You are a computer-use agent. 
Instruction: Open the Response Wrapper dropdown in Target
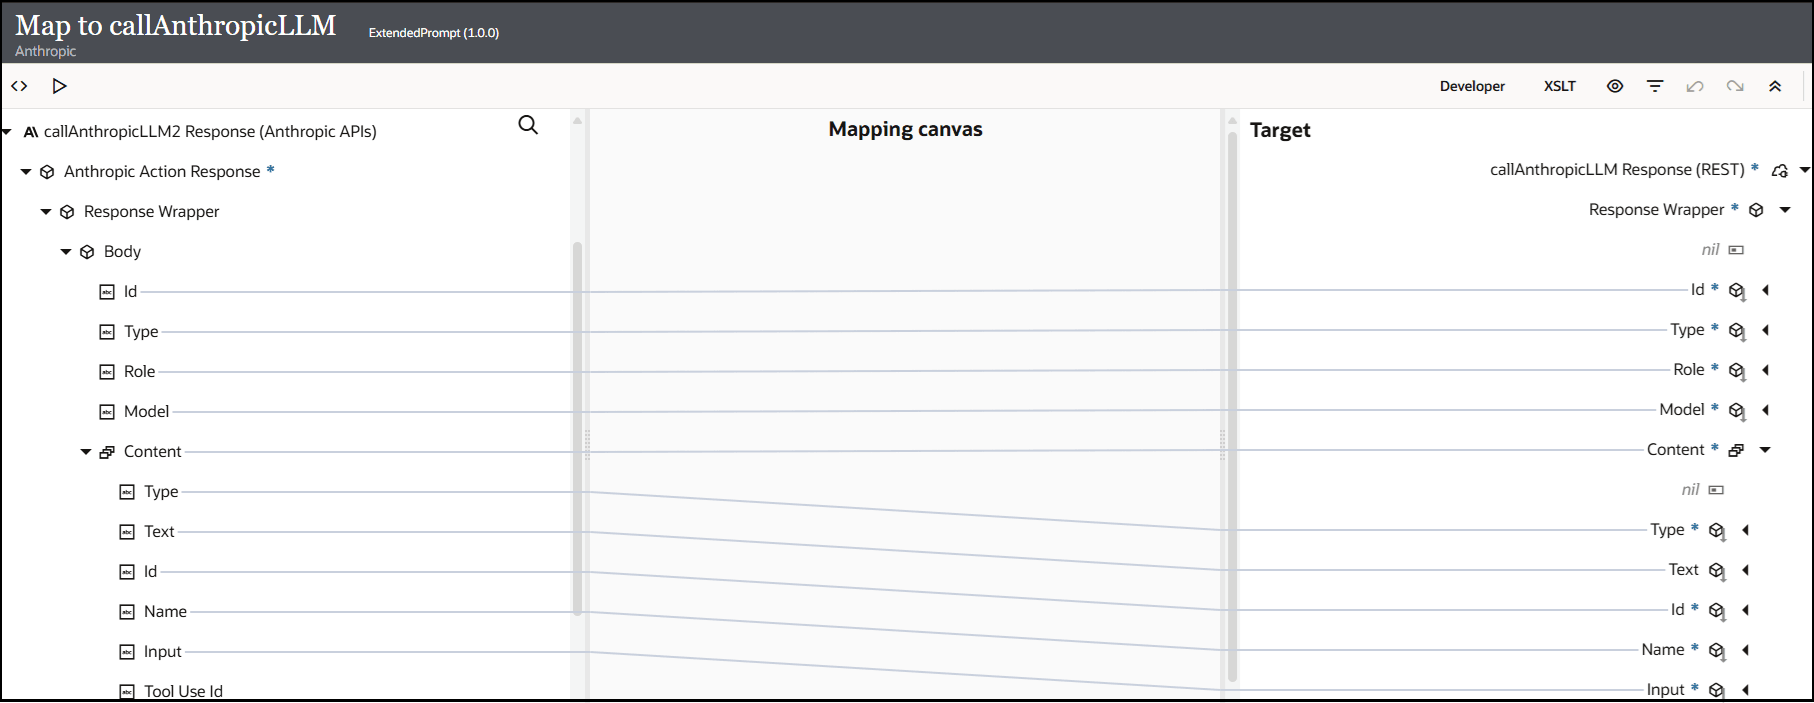[1785, 209]
